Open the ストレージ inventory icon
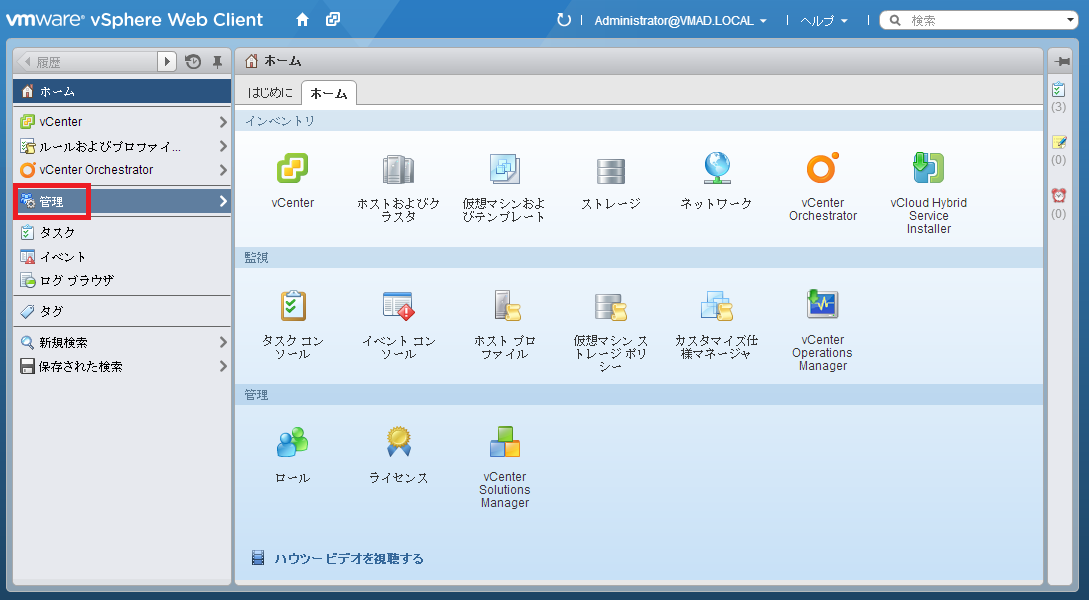 click(x=610, y=171)
